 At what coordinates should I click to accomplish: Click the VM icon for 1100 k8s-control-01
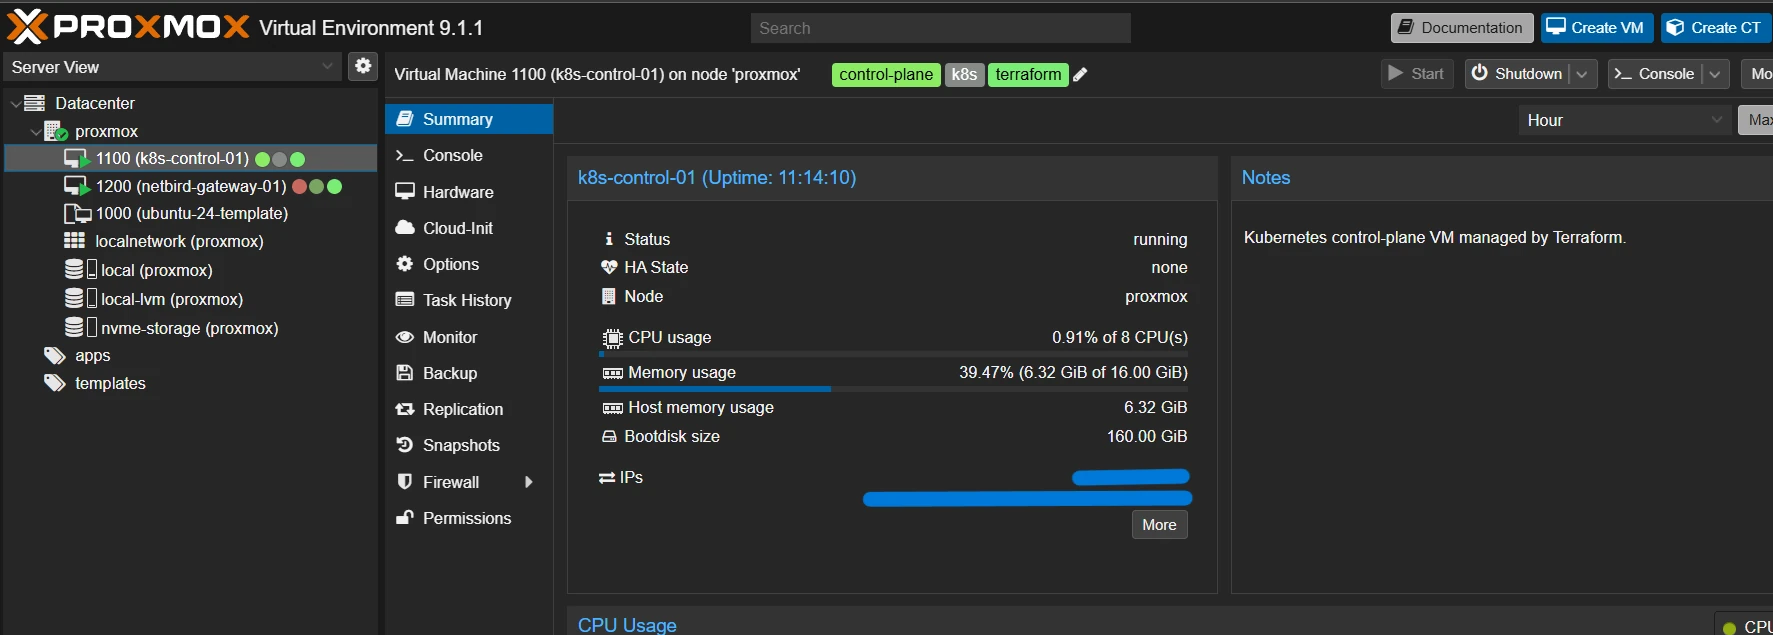pyautogui.click(x=77, y=159)
